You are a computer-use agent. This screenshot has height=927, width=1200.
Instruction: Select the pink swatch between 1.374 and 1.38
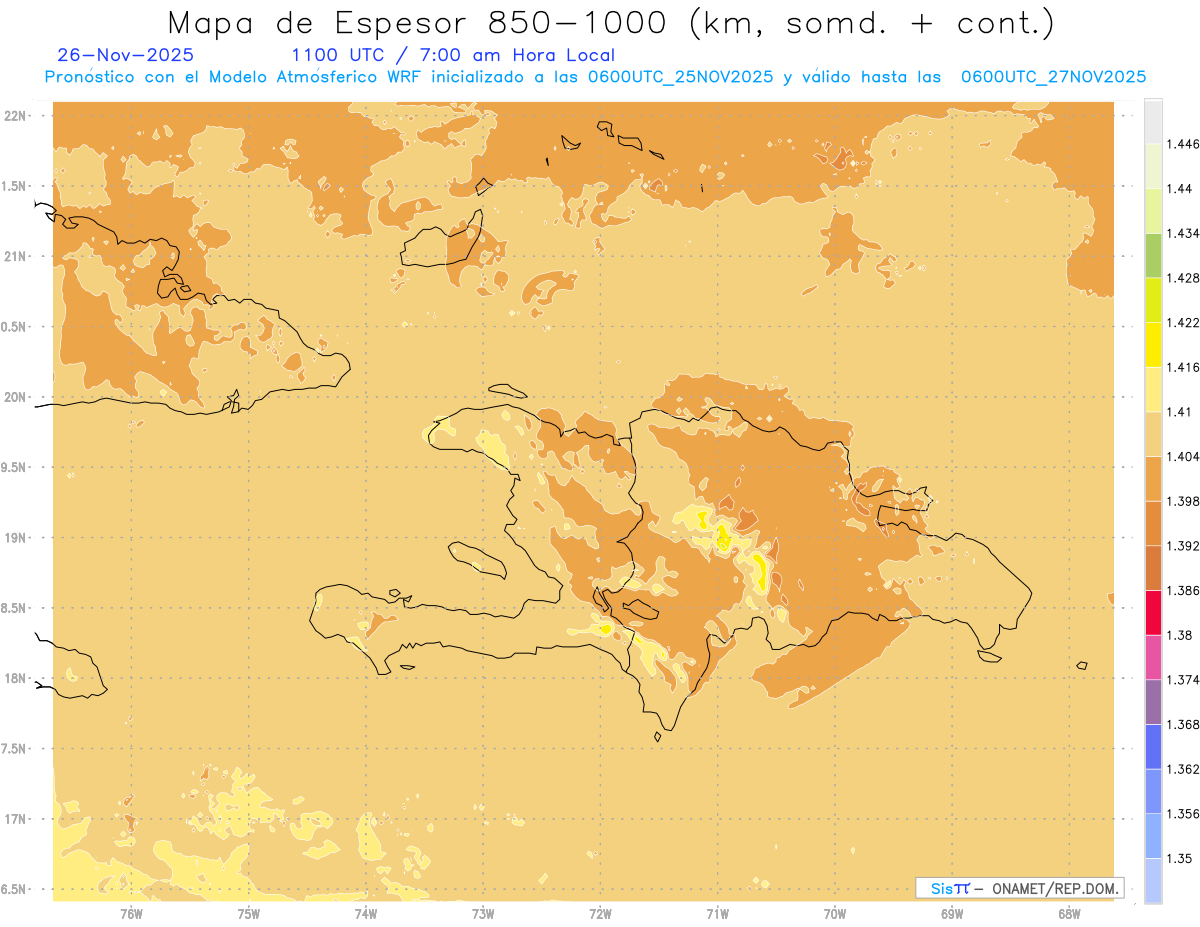[1153, 657]
